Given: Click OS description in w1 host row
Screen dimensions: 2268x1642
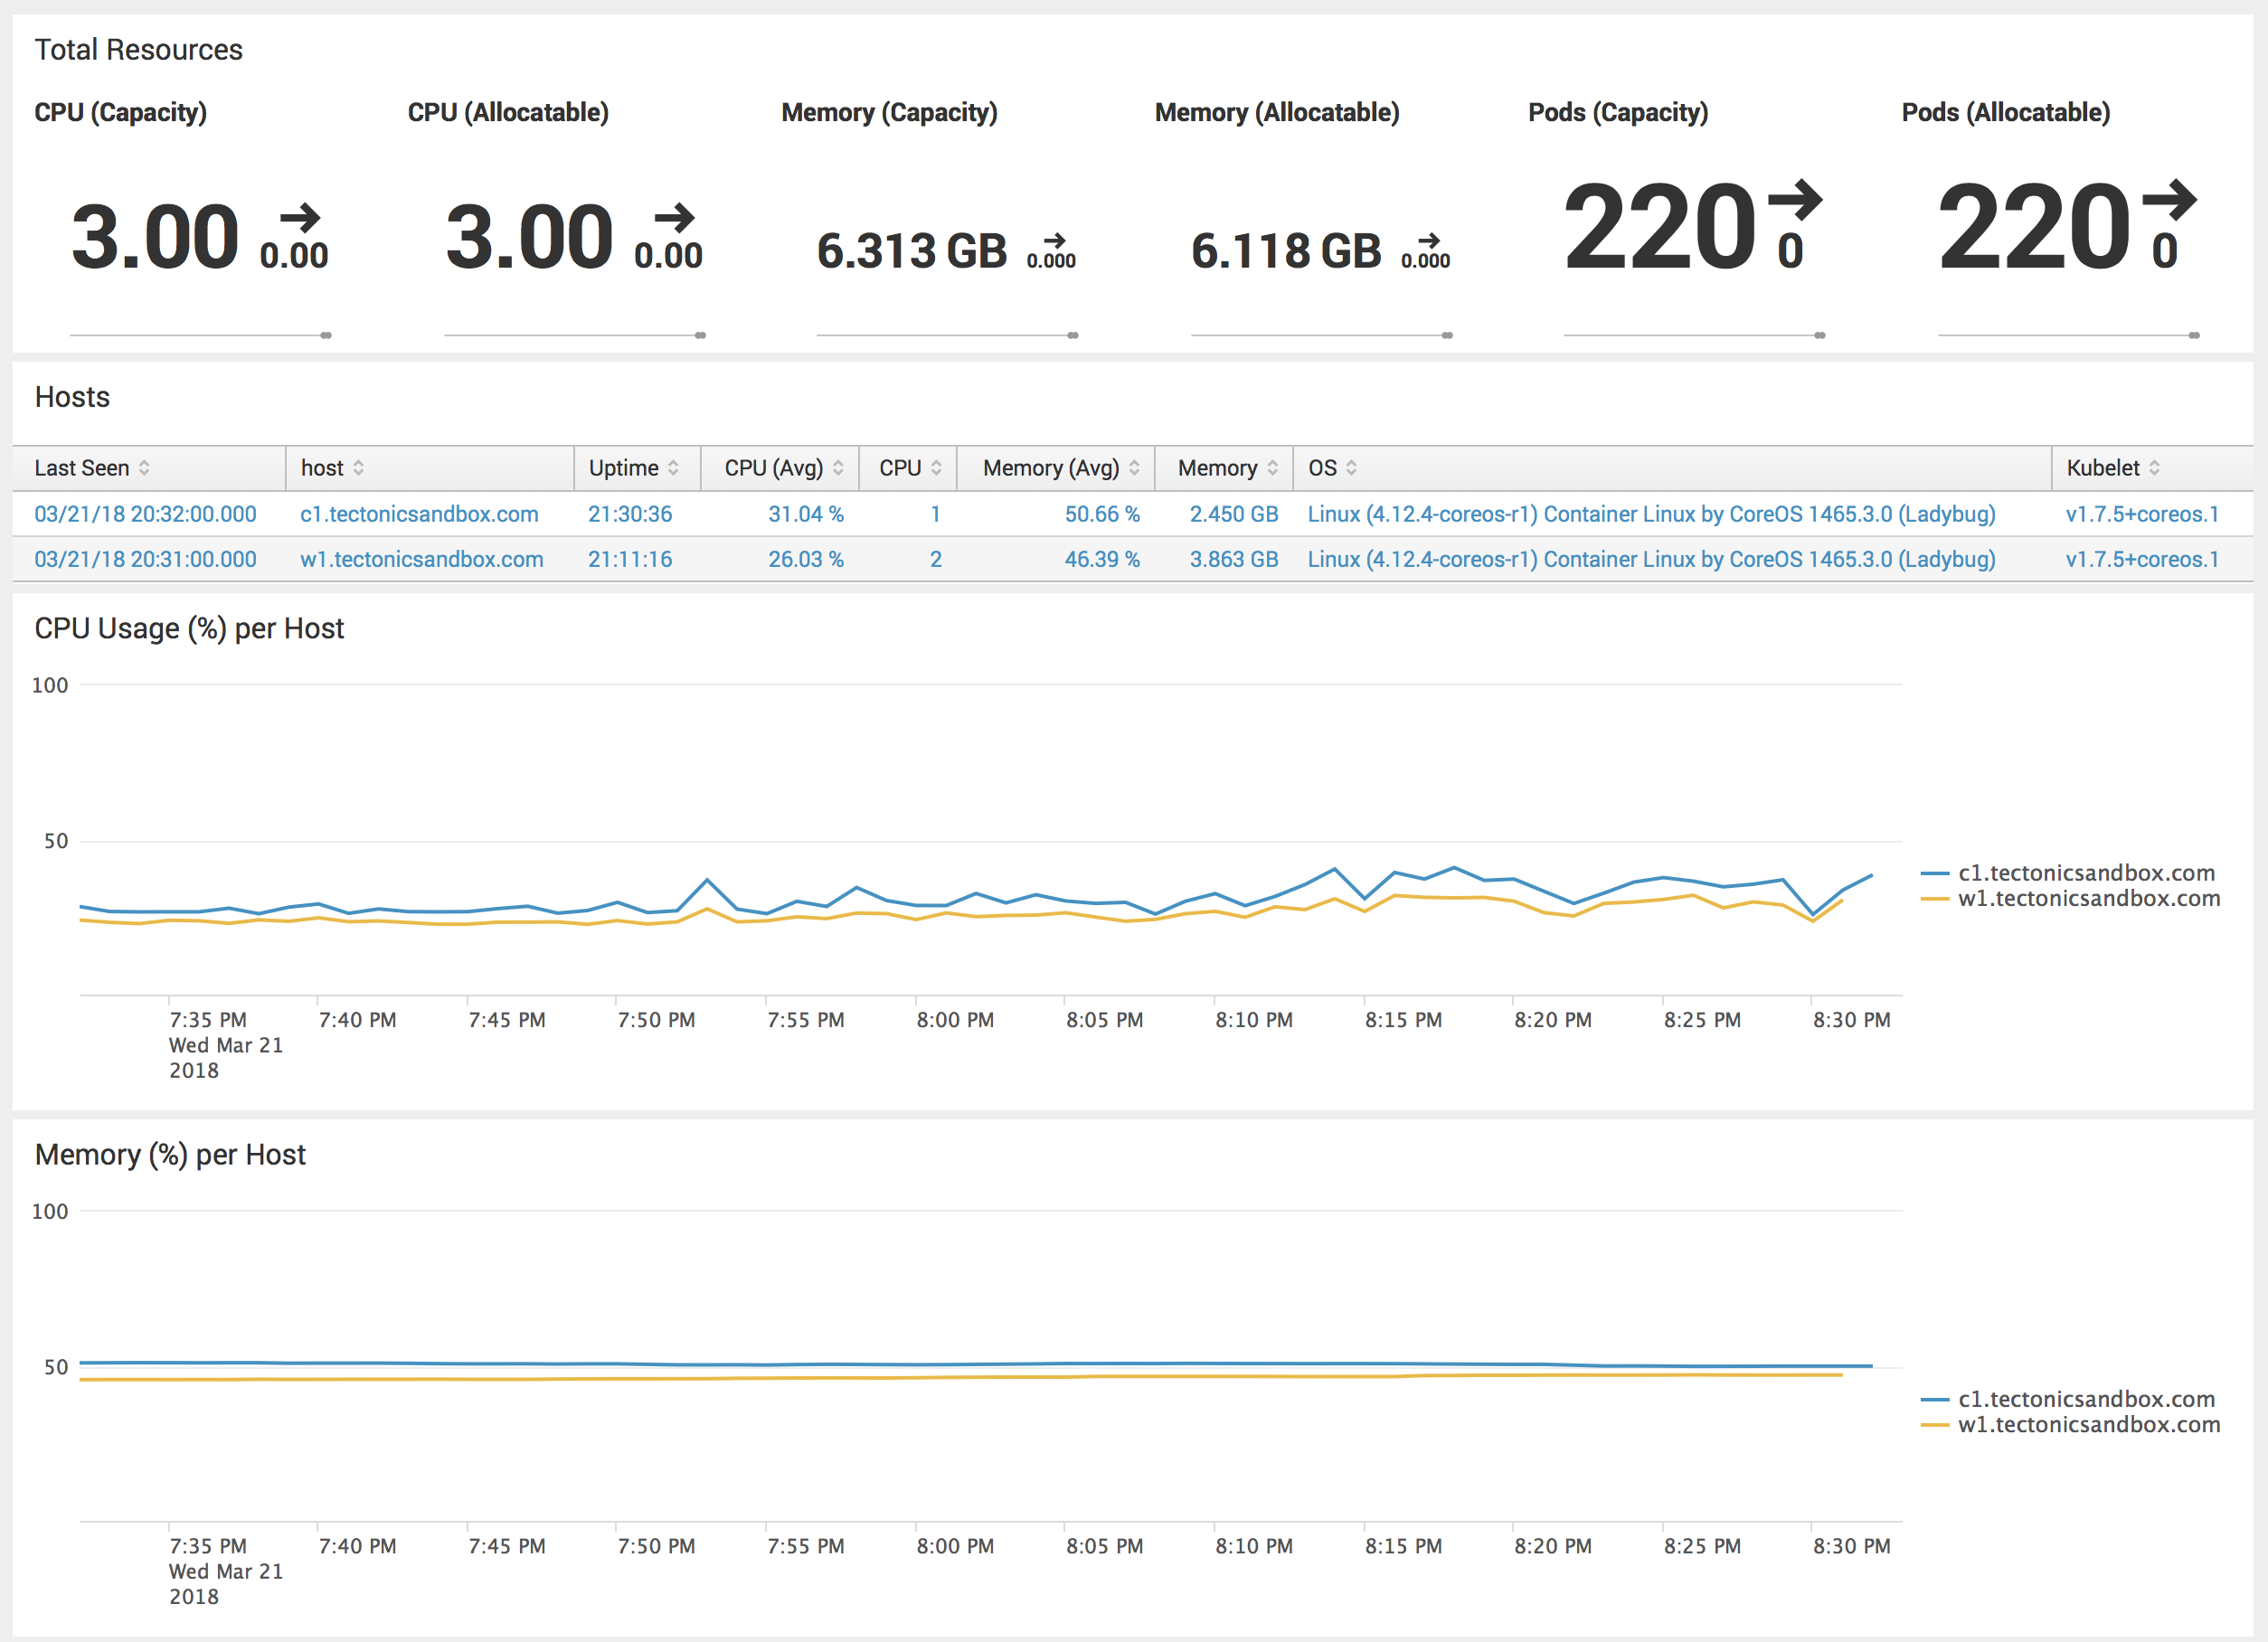Looking at the screenshot, I should coord(1651,559).
